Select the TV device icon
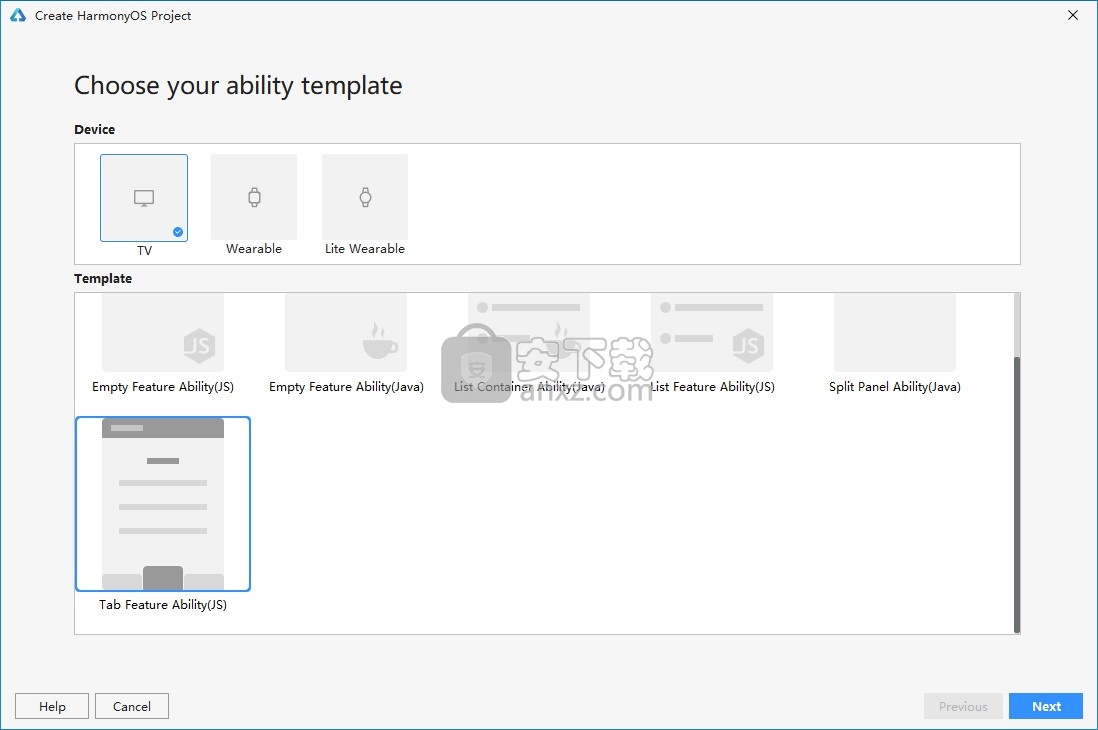Viewport: 1098px width, 730px height. (144, 198)
